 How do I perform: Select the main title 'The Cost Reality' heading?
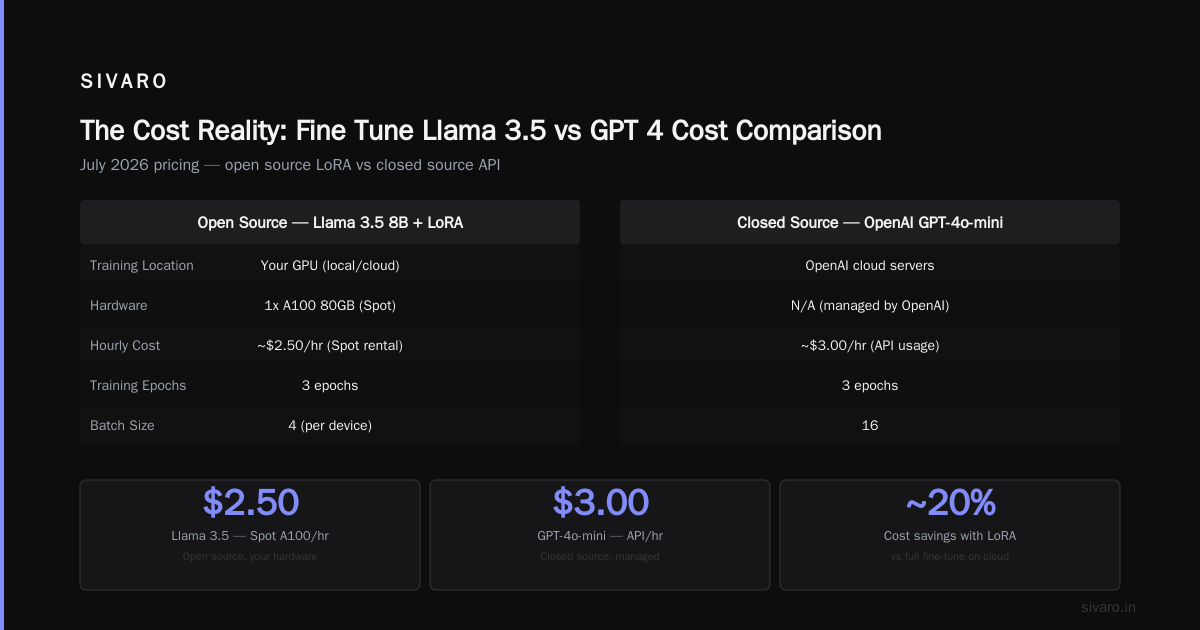tap(481, 131)
